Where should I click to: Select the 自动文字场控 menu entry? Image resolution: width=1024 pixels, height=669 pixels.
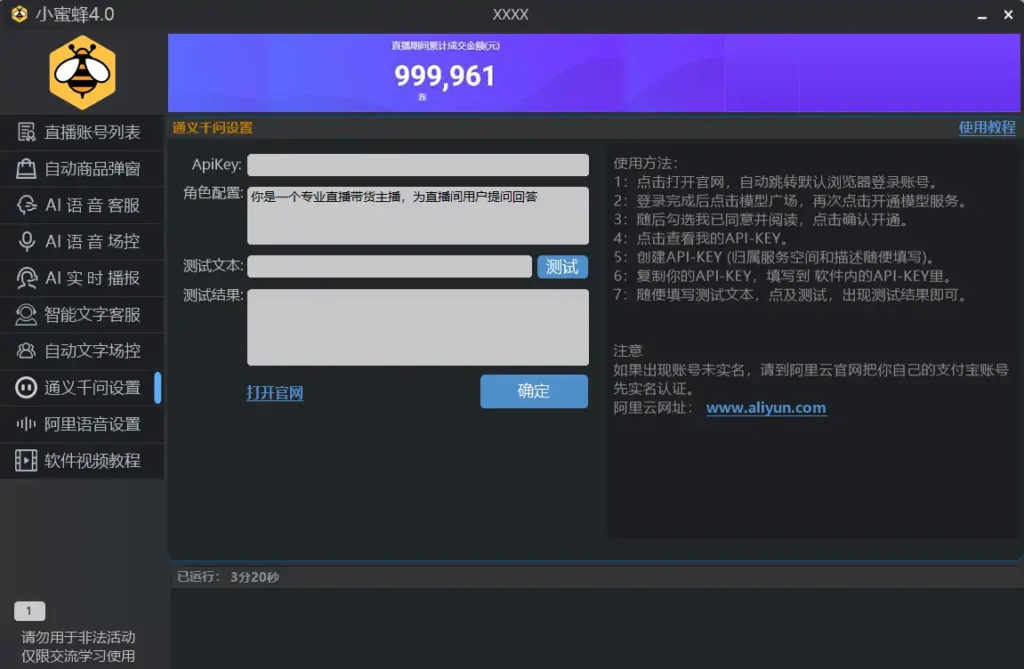point(82,351)
